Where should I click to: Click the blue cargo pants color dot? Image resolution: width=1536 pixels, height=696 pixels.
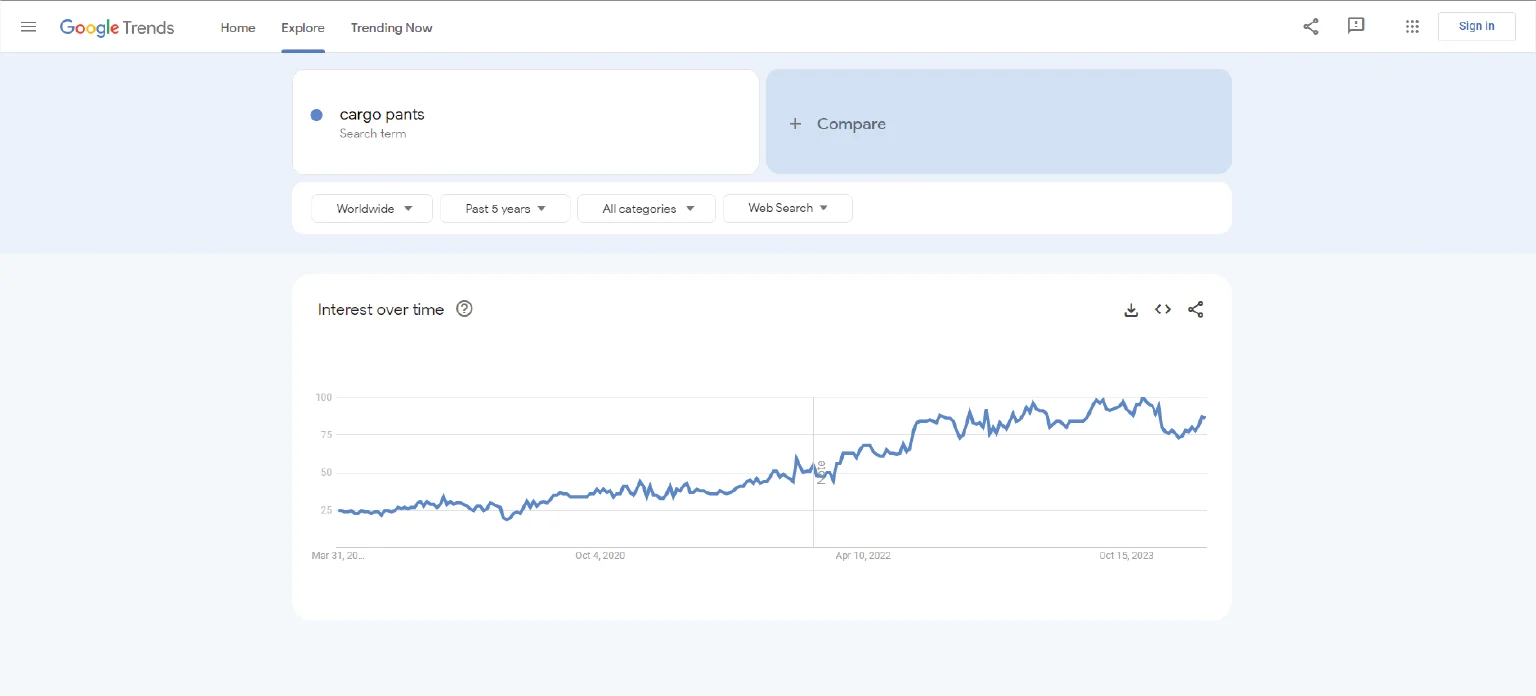[317, 115]
